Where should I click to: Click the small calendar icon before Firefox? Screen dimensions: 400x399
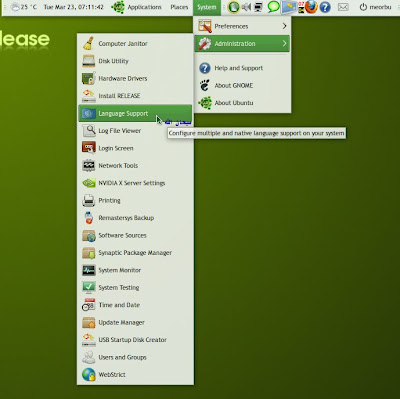pos(301,7)
